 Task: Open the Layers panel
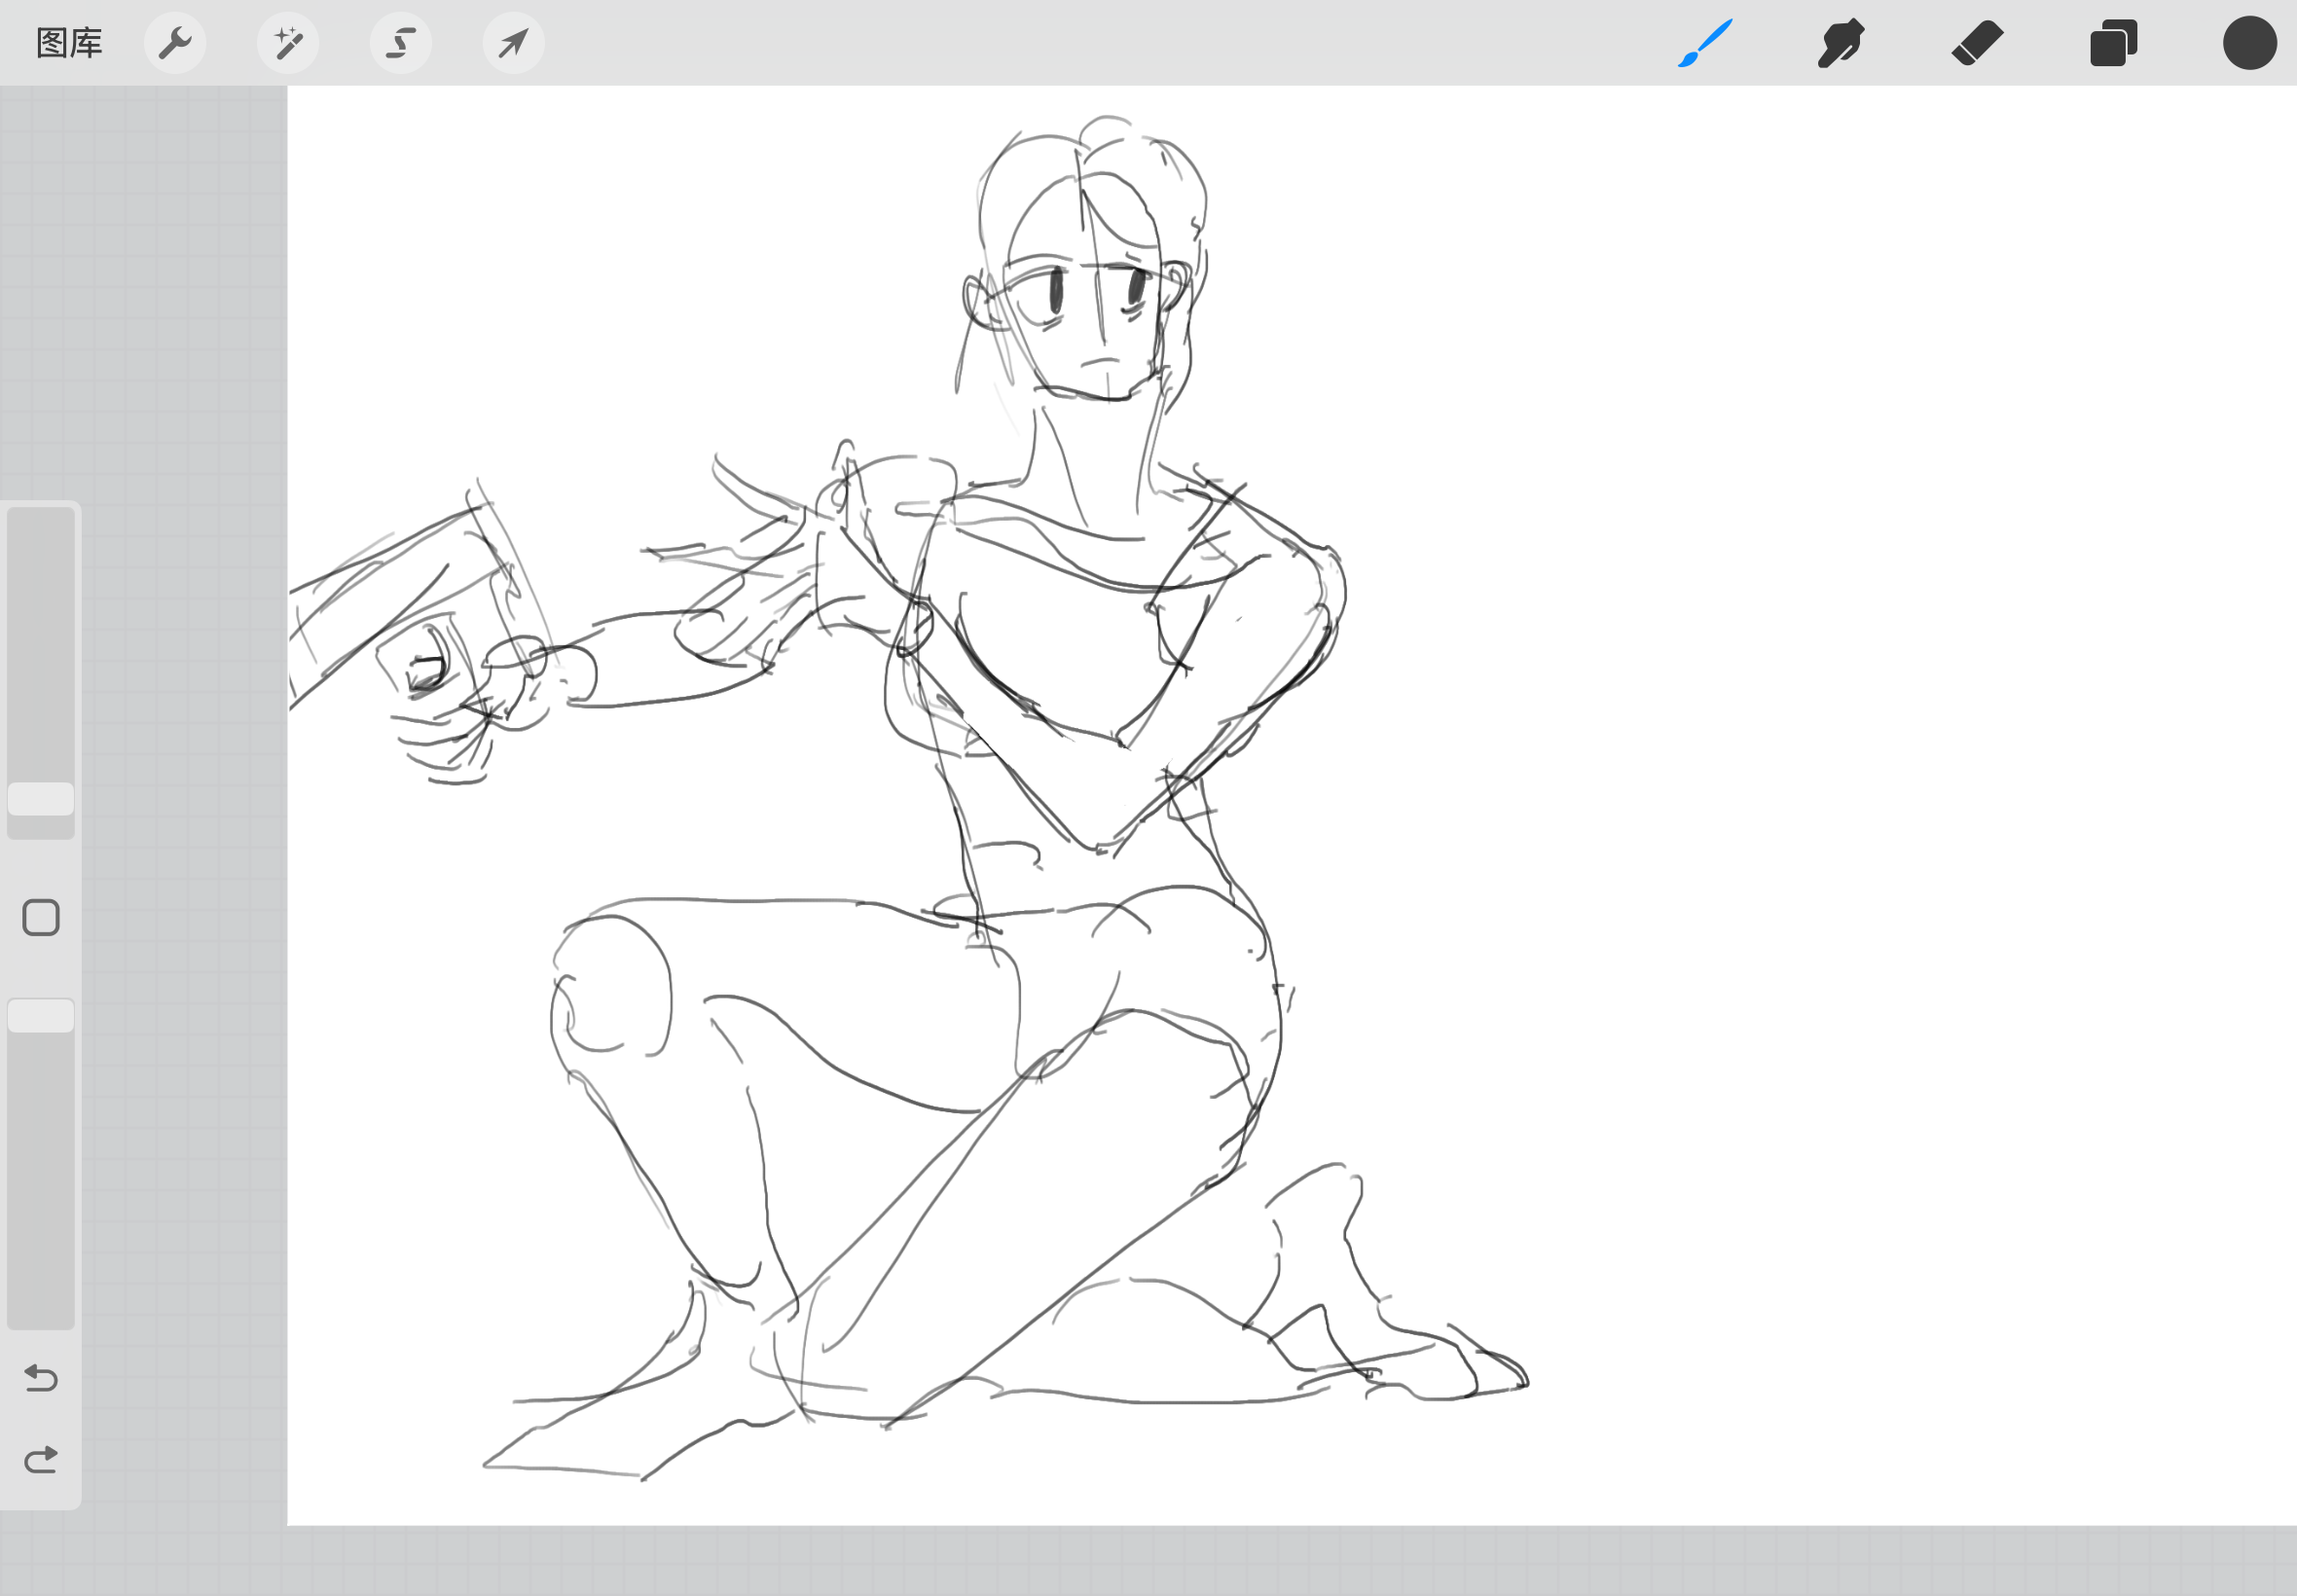point(2113,43)
